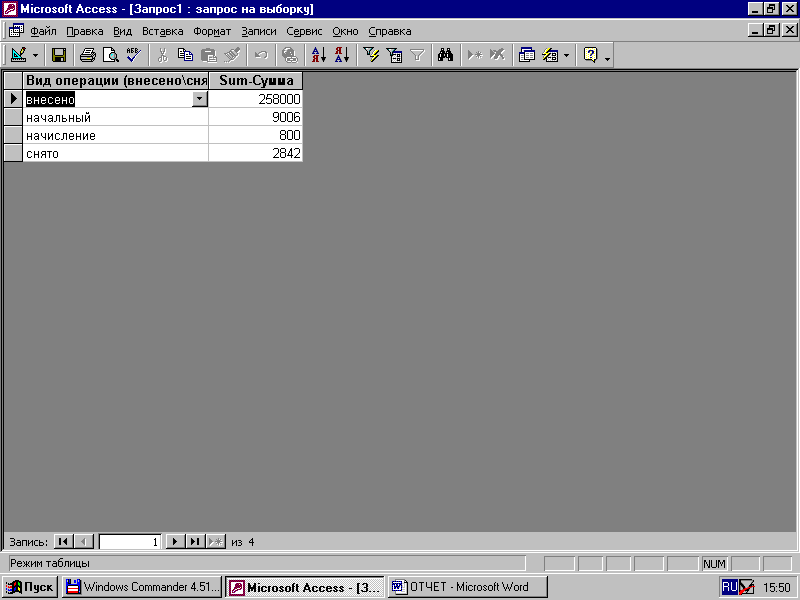Open the Правка menu
800x600 pixels.
(85, 31)
